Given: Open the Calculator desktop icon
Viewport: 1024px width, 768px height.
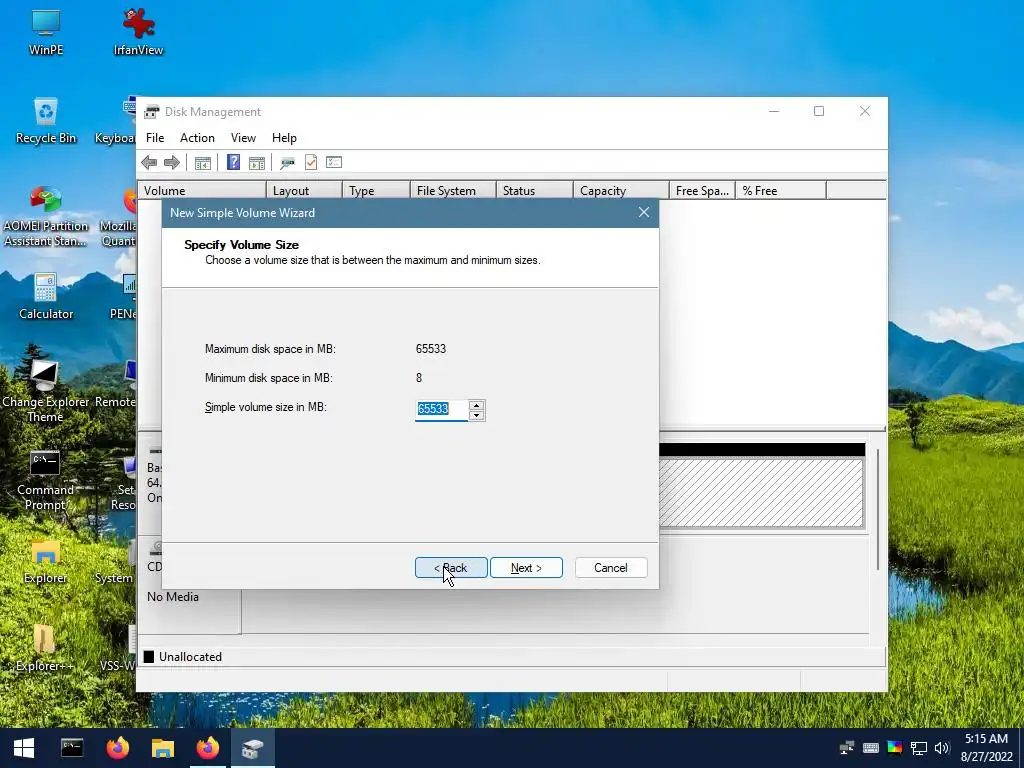Looking at the screenshot, I should (46, 296).
